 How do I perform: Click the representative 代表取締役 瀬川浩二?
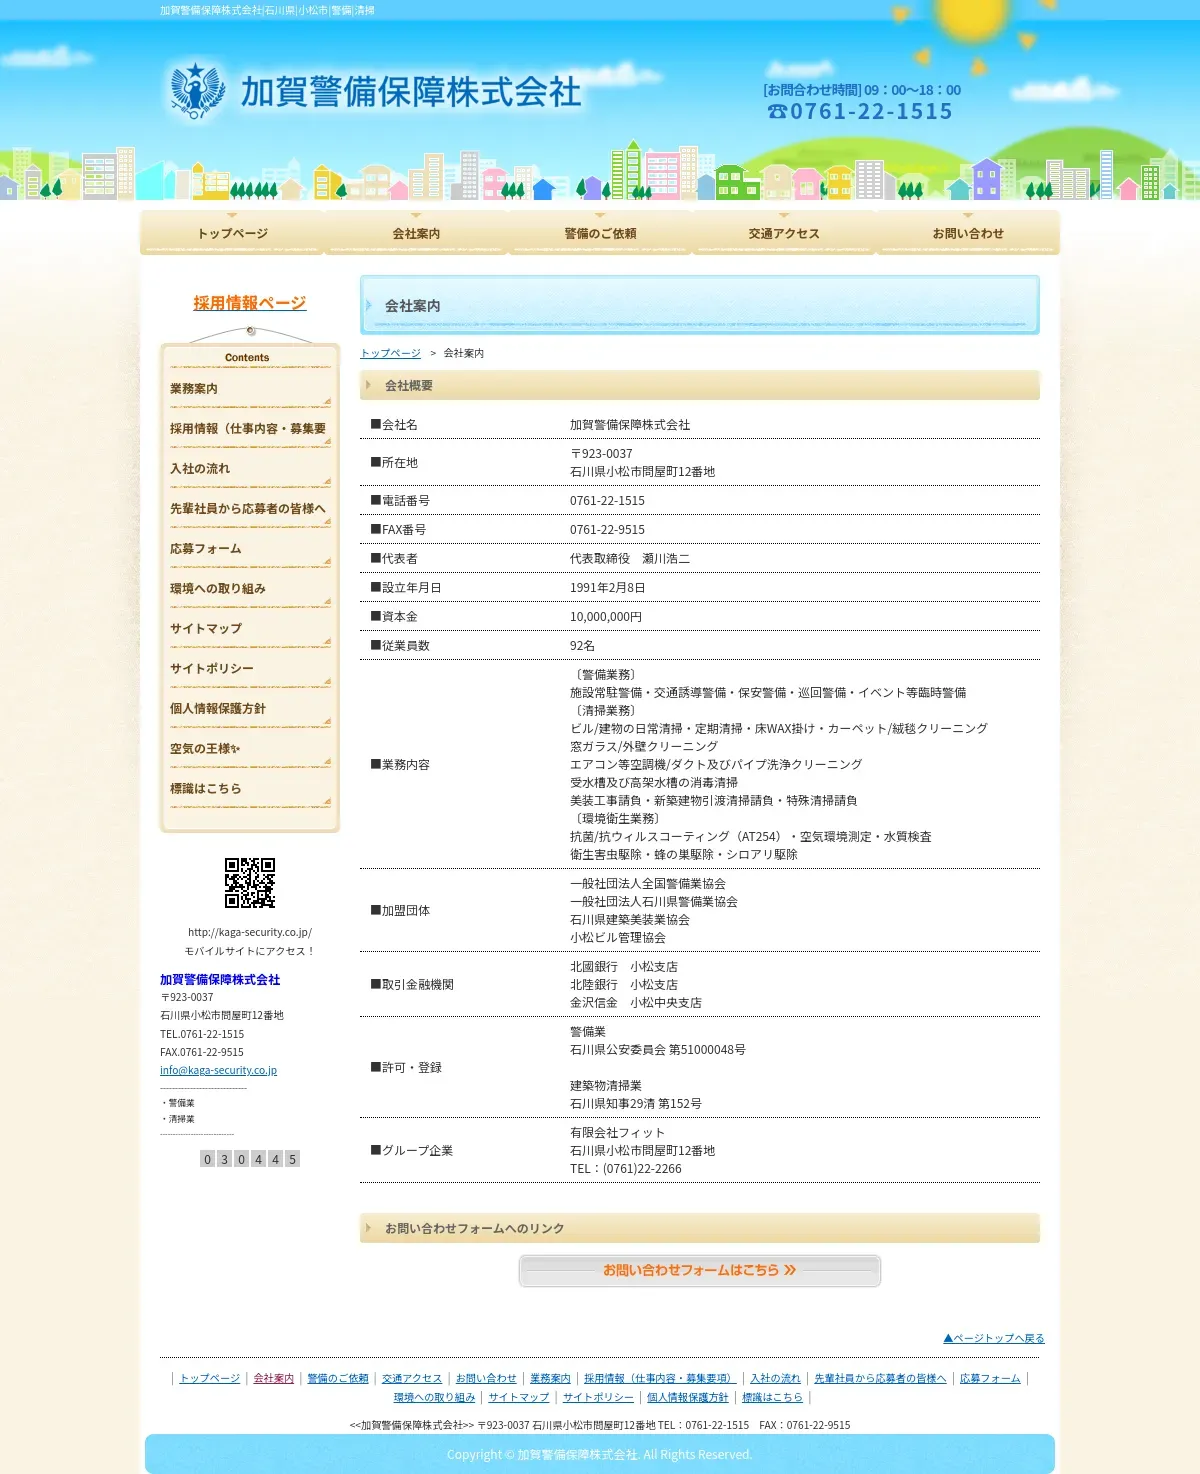(630, 559)
